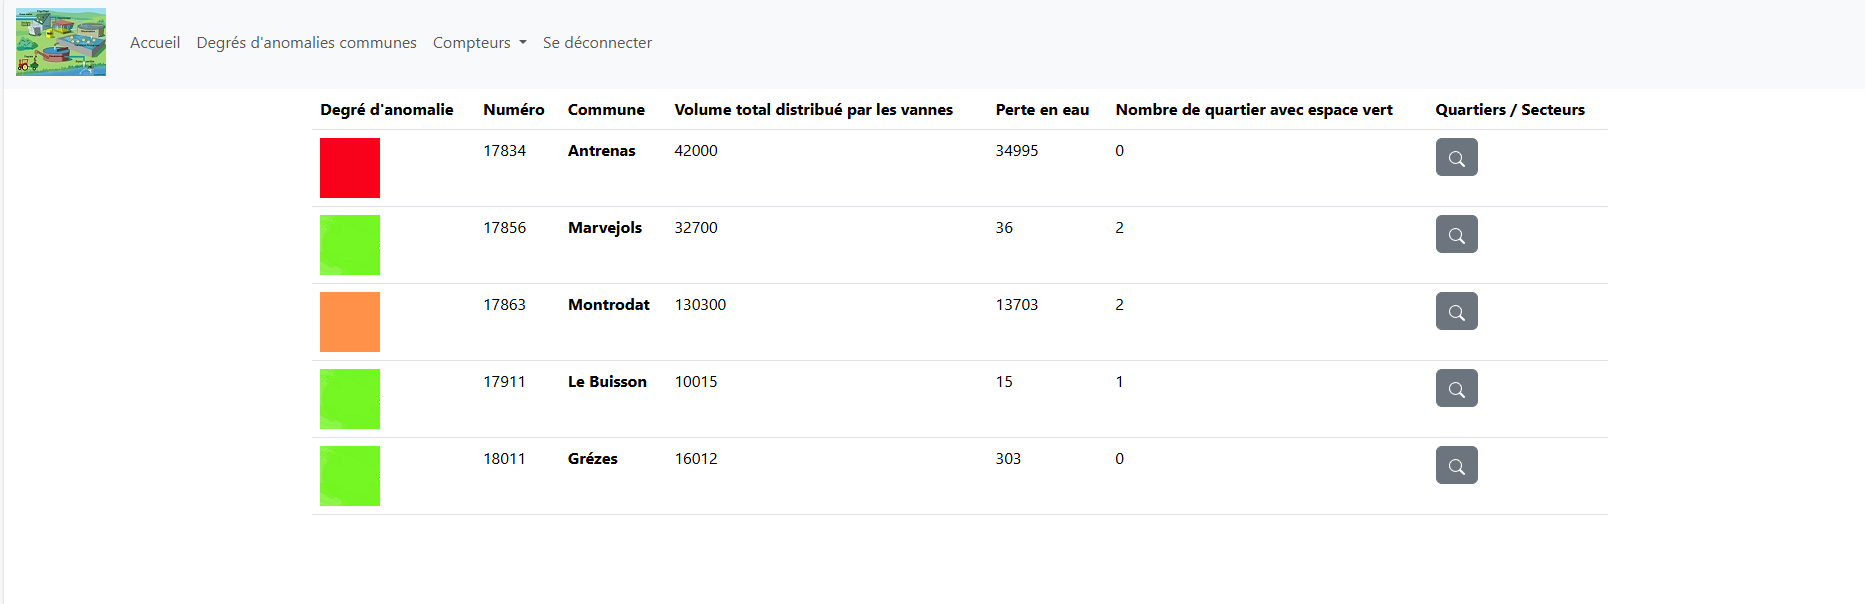Image resolution: width=1865 pixels, height=604 pixels.
Task: Click water loss value 13703
Action: coord(1017,305)
